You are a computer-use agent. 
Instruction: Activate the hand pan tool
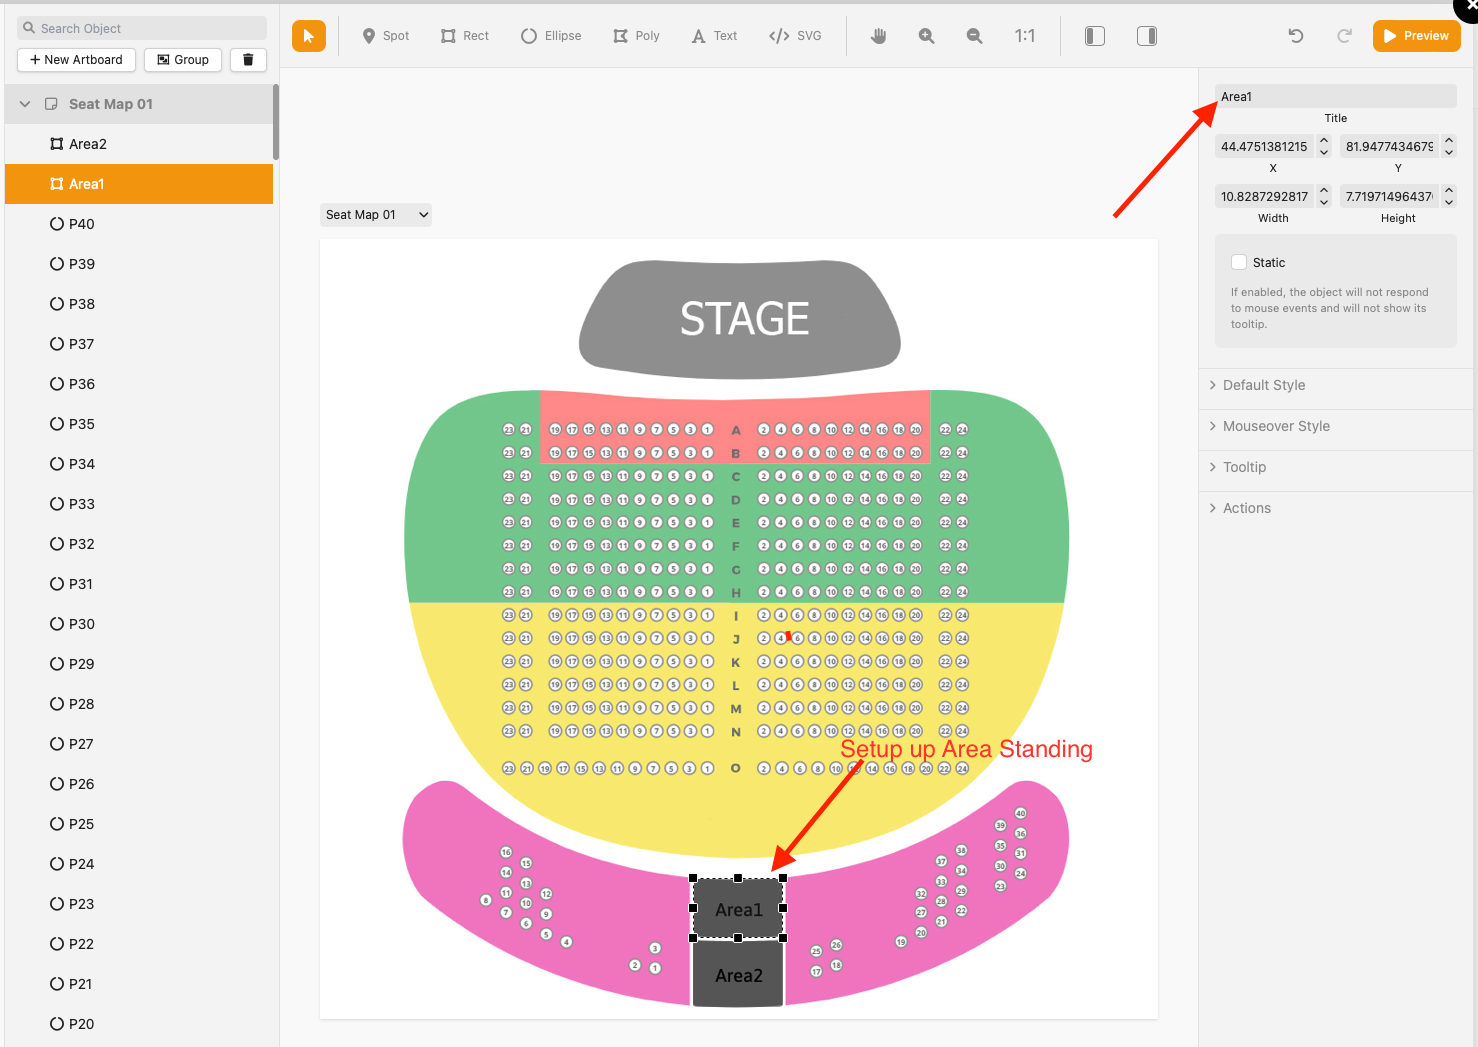879,36
